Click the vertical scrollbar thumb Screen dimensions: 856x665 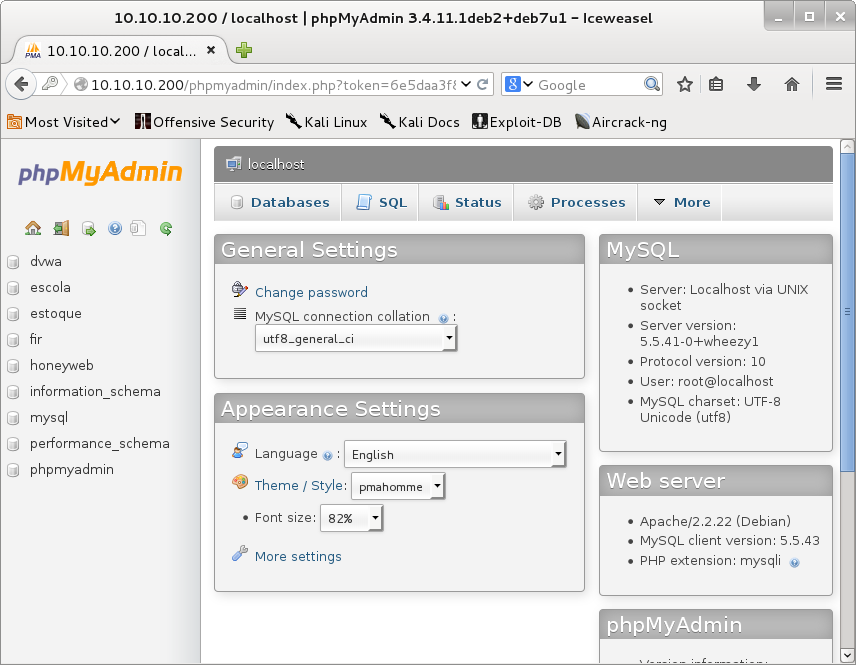pos(847,312)
